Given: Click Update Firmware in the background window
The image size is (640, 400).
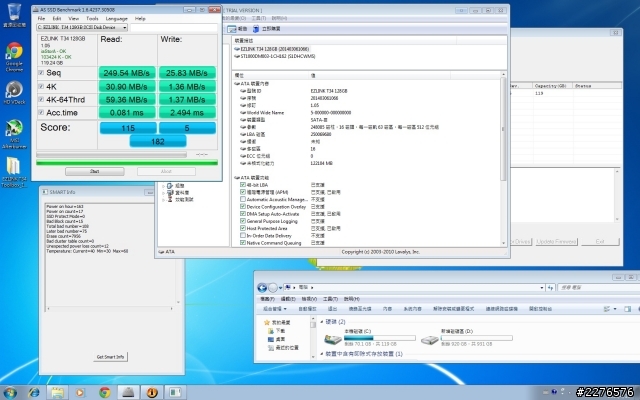Looking at the screenshot, I should (556, 242).
